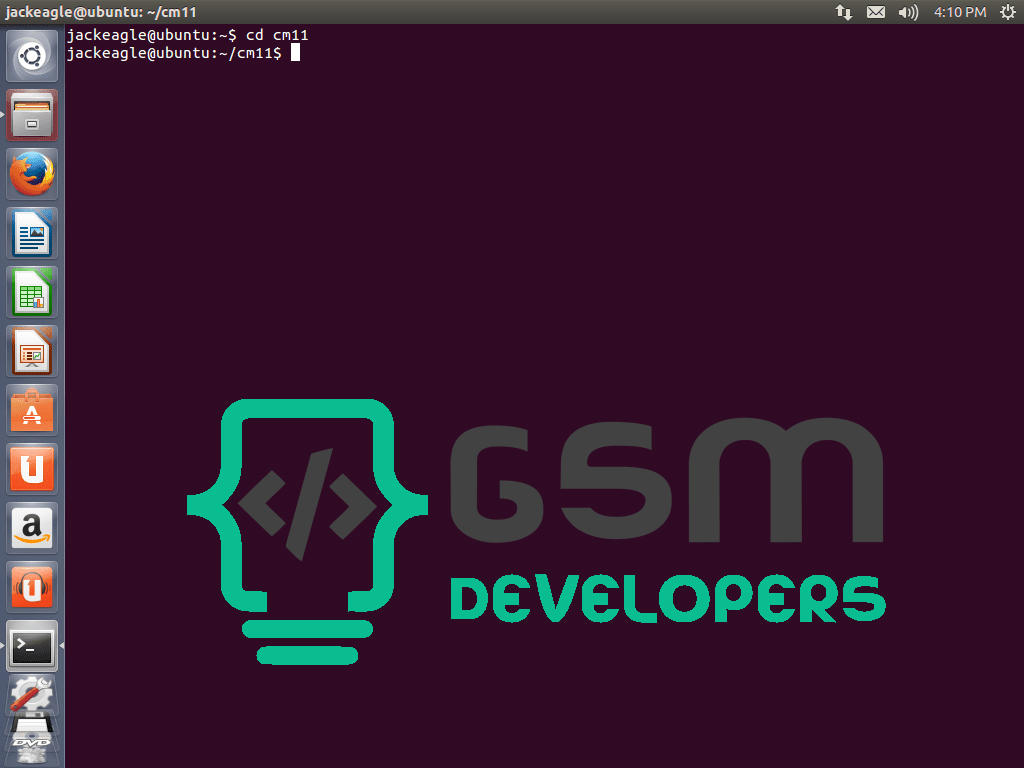Click the 'cd cm11' command text

click(277, 35)
